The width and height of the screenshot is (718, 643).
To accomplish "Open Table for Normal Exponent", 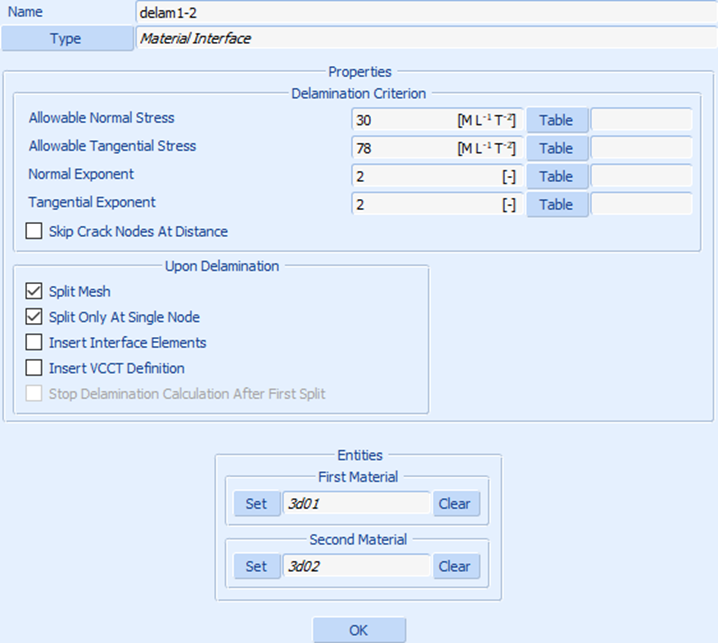I will click(x=556, y=176).
